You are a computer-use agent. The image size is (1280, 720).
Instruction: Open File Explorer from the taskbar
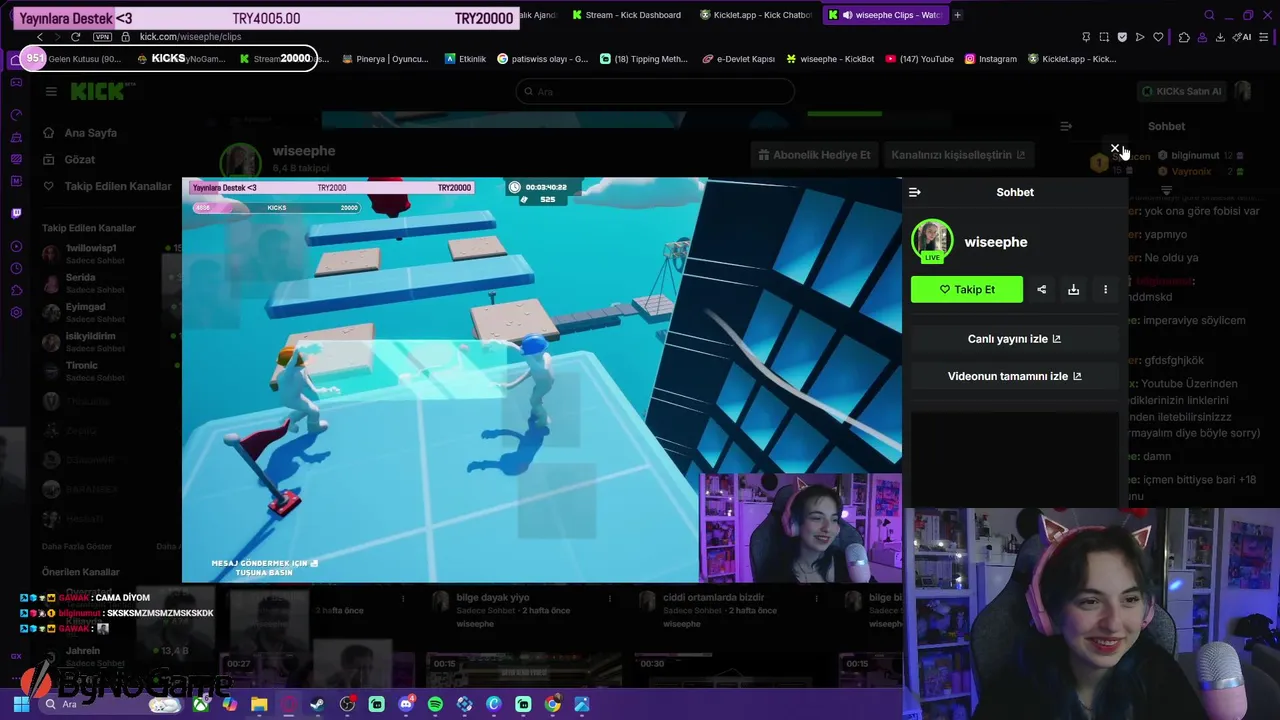259,704
